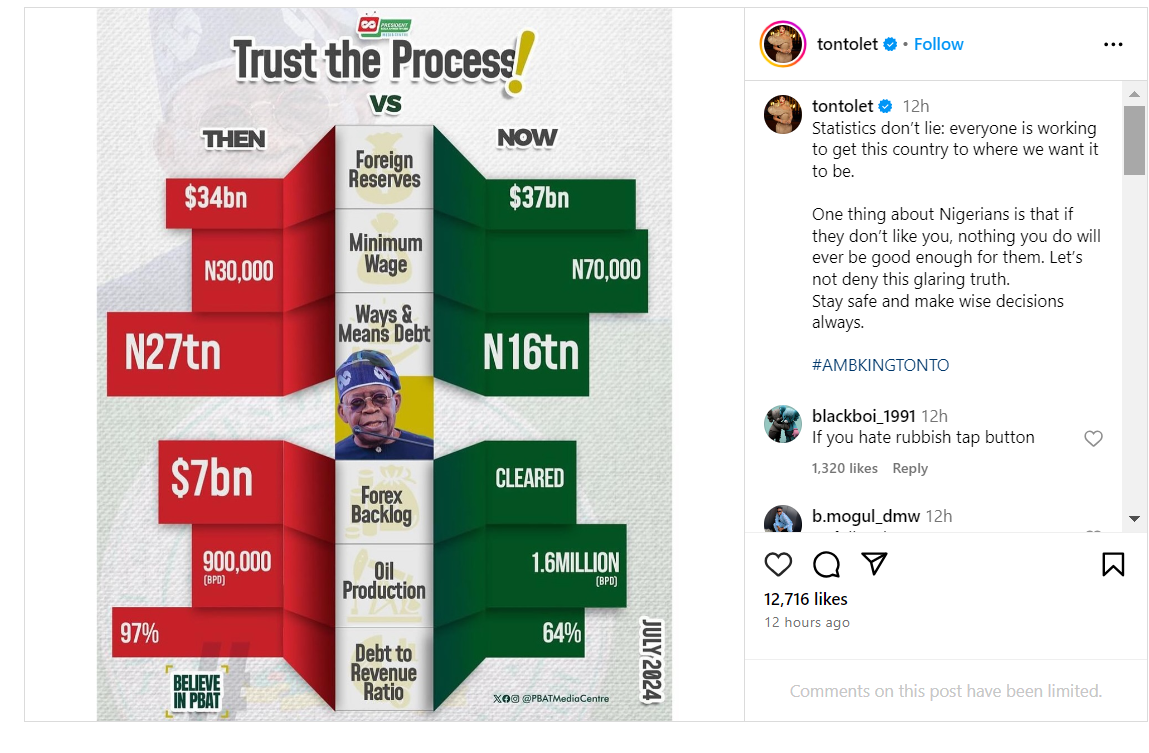This screenshot has width=1149, height=753.
Task: Reply to blackboi_1991's comment
Action: point(910,468)
